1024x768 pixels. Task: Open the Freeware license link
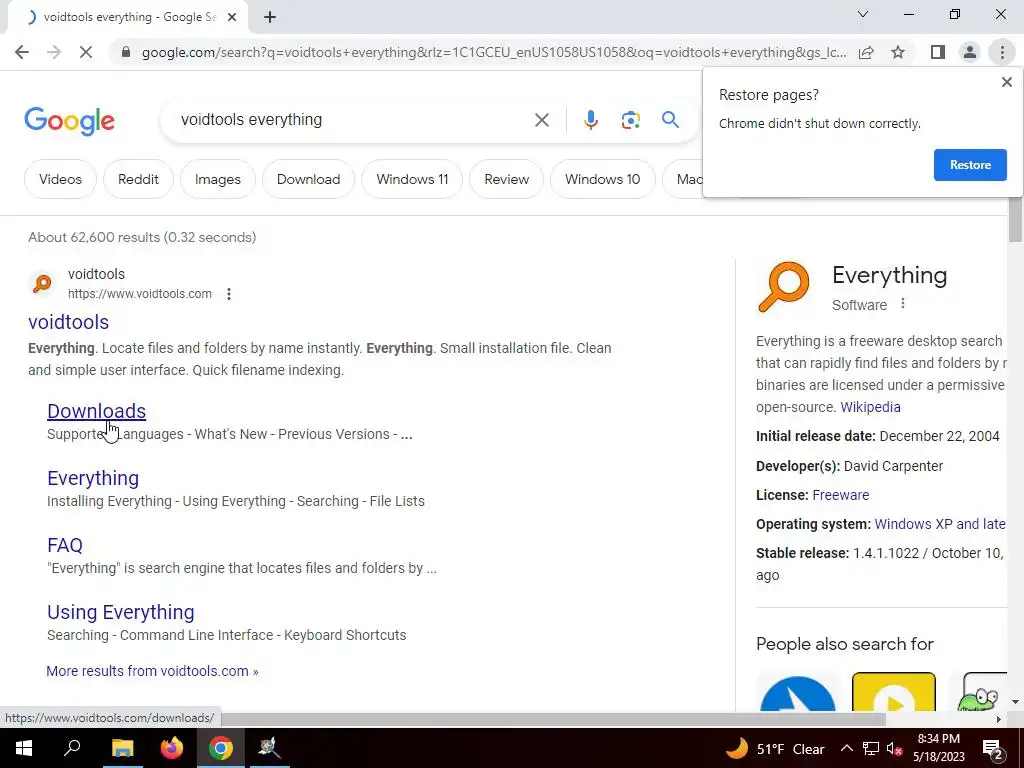tap(840, 495)
